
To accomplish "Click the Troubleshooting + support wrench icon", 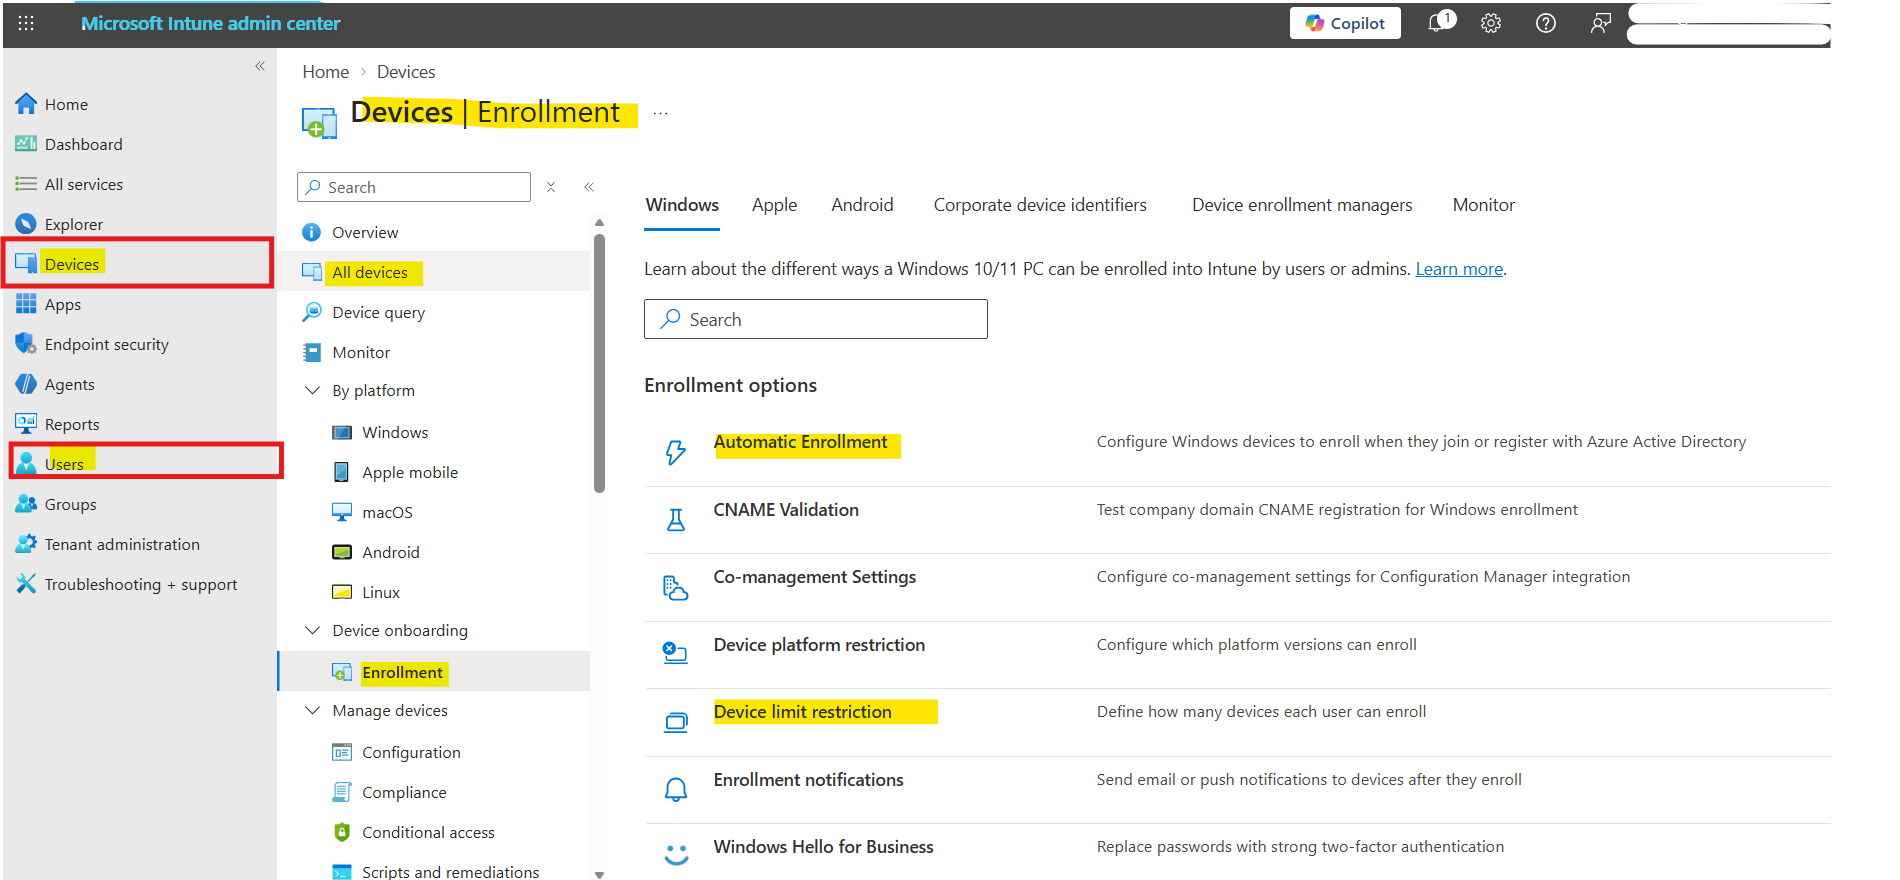I will 26,584.
